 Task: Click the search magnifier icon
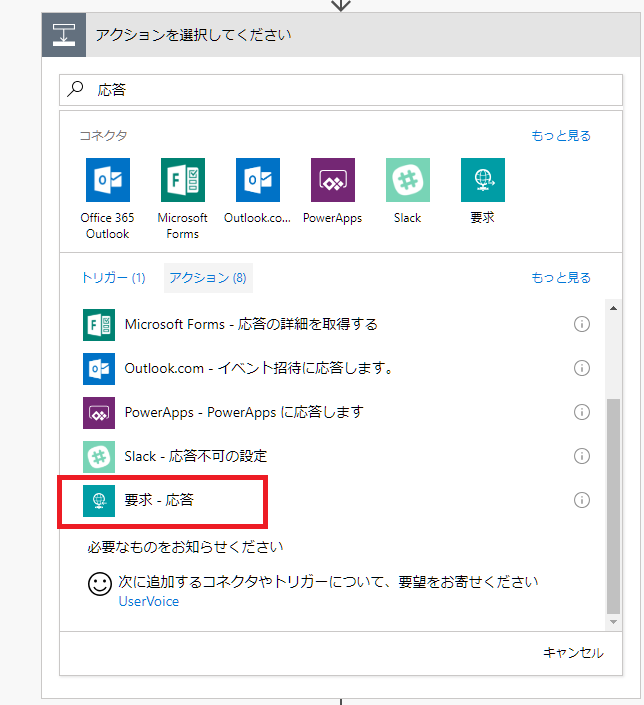pyautogui.click(x=75, y=89)
